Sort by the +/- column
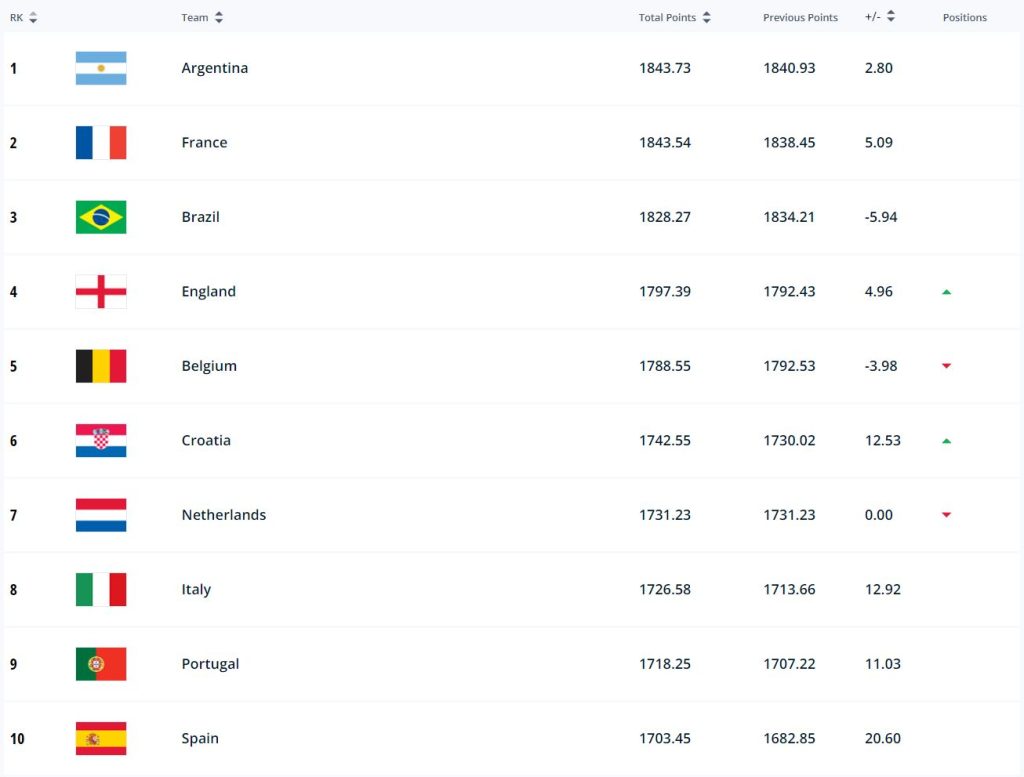The width and height of the screenshot is (1024, 777). [880, 17]
